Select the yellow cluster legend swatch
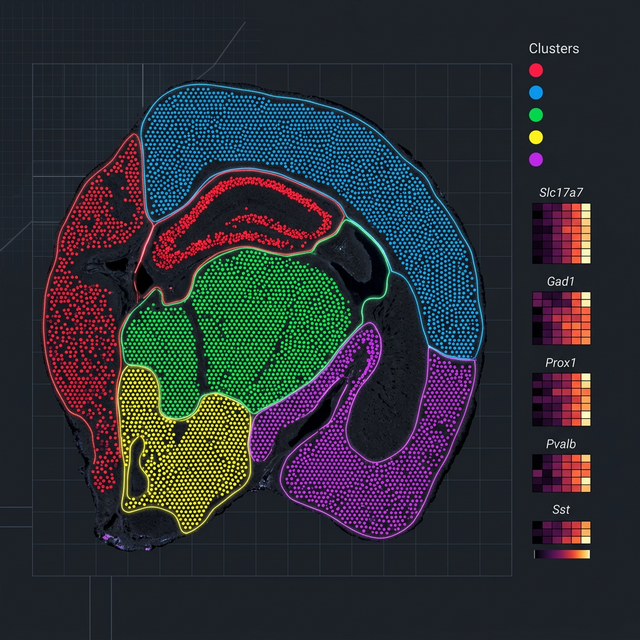This screenshot has height=640, width=640. (x=536, y=137)
